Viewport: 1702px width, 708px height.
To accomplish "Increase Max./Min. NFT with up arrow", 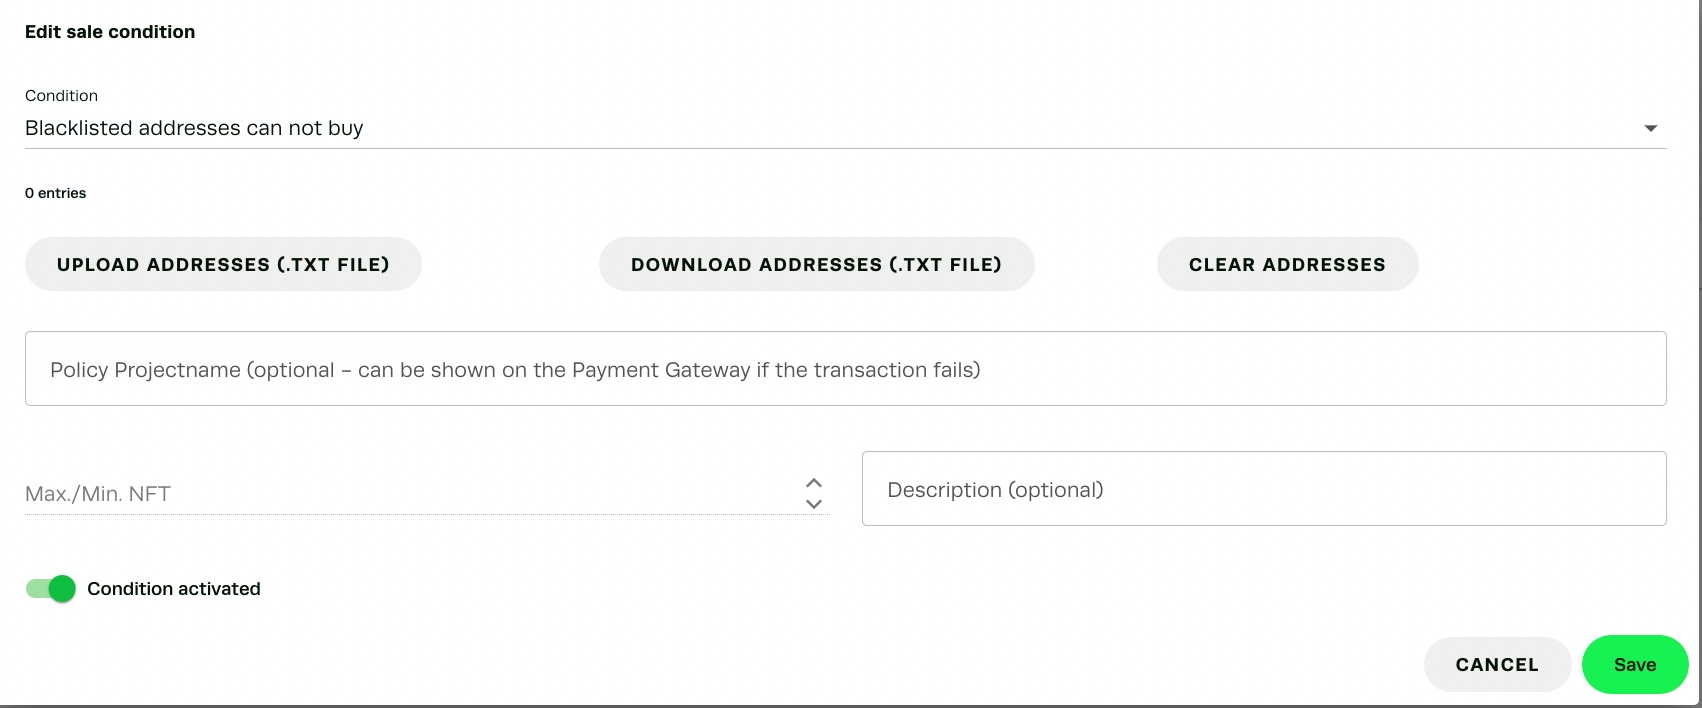I will [814, 483].
